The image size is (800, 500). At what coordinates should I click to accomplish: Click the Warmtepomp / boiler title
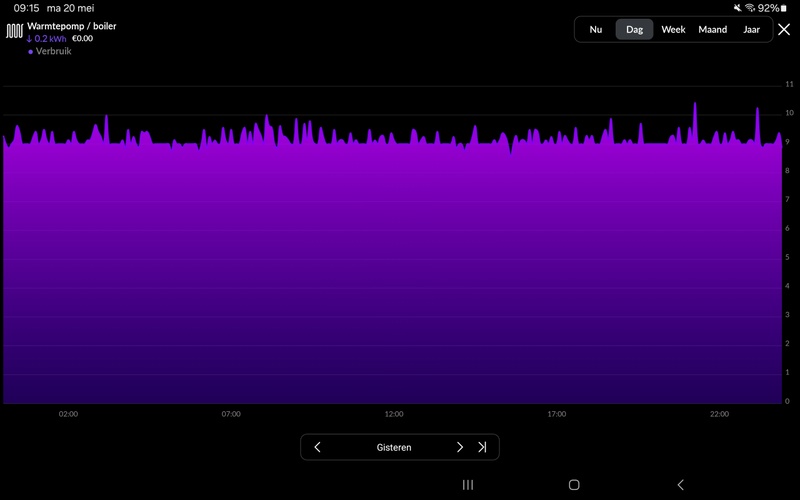click(72, 26)
